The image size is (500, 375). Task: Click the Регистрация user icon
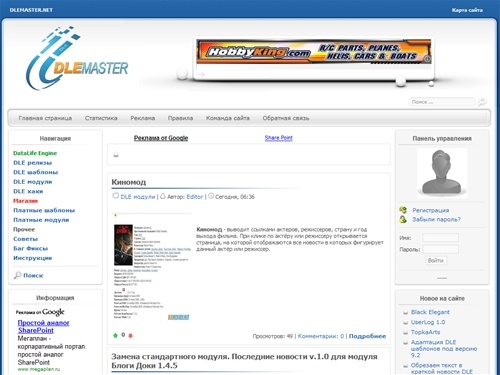(403, 210)
